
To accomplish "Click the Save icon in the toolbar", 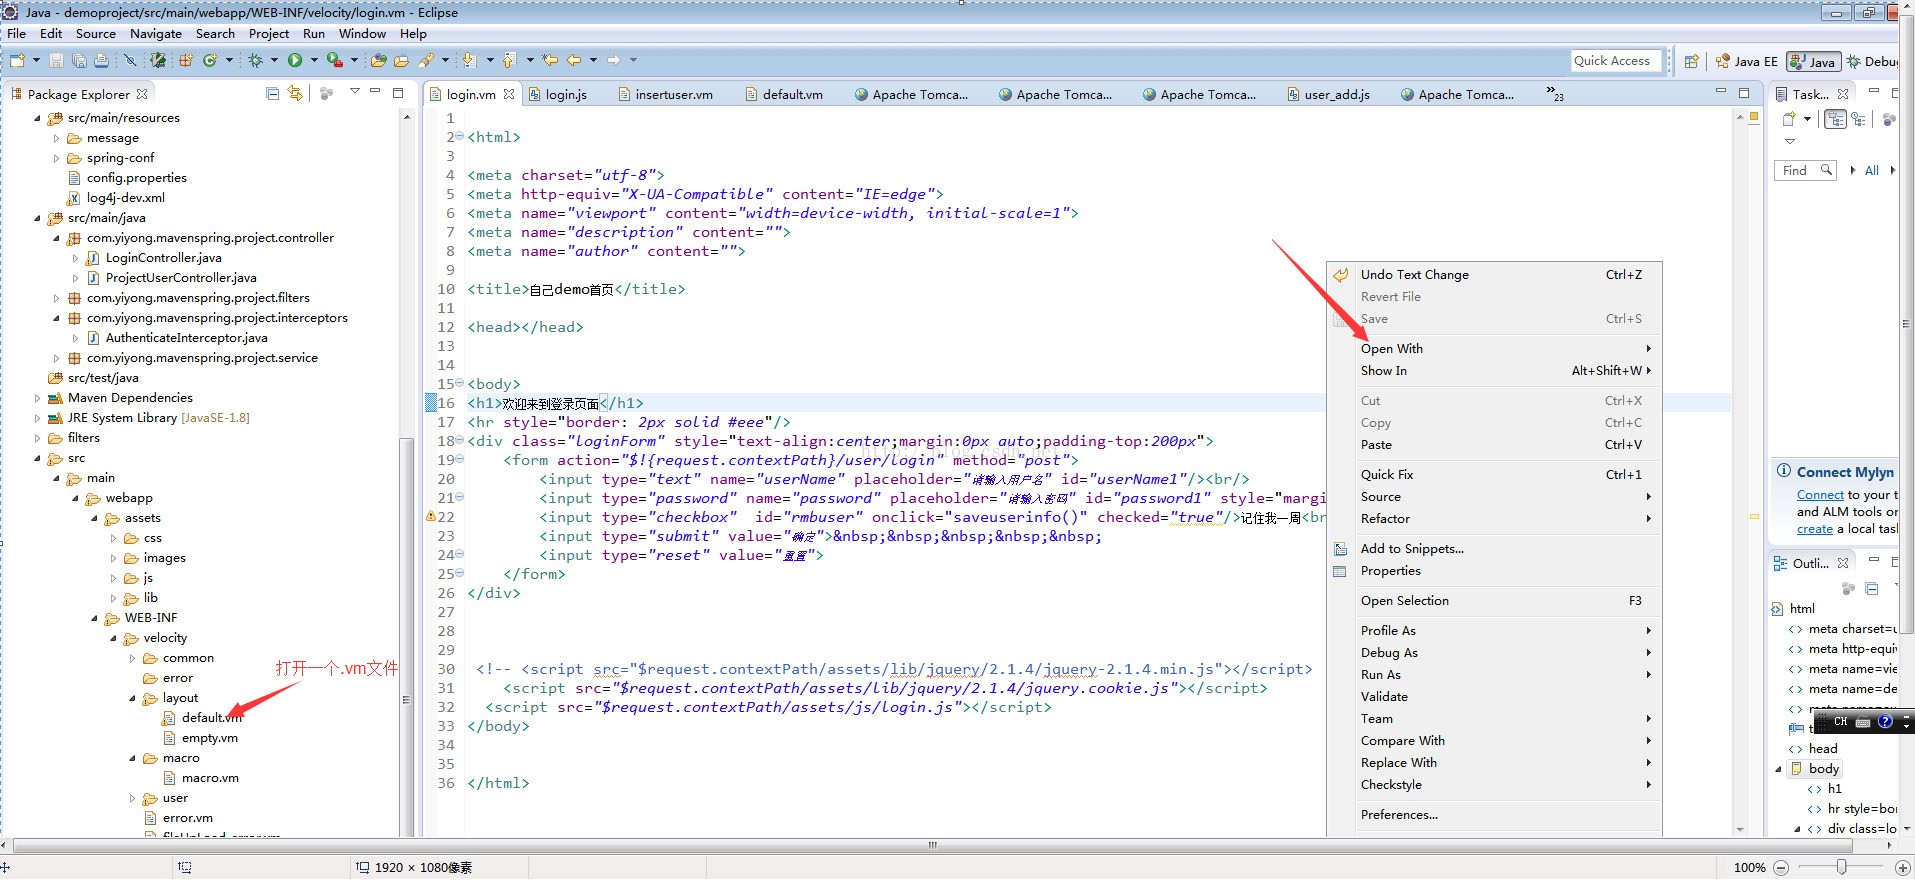I will click(x=57, y=61).
